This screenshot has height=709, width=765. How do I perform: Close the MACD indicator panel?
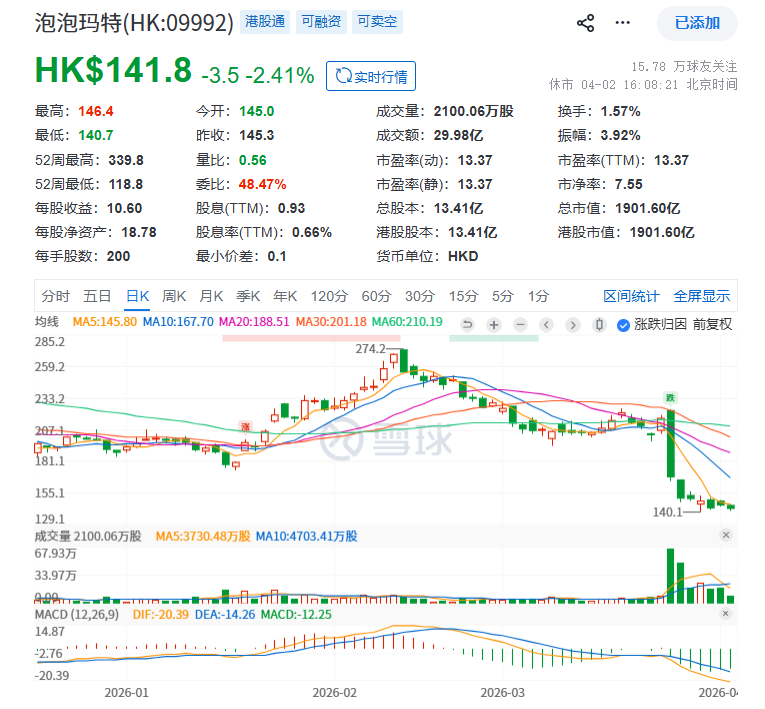(725, 613)
